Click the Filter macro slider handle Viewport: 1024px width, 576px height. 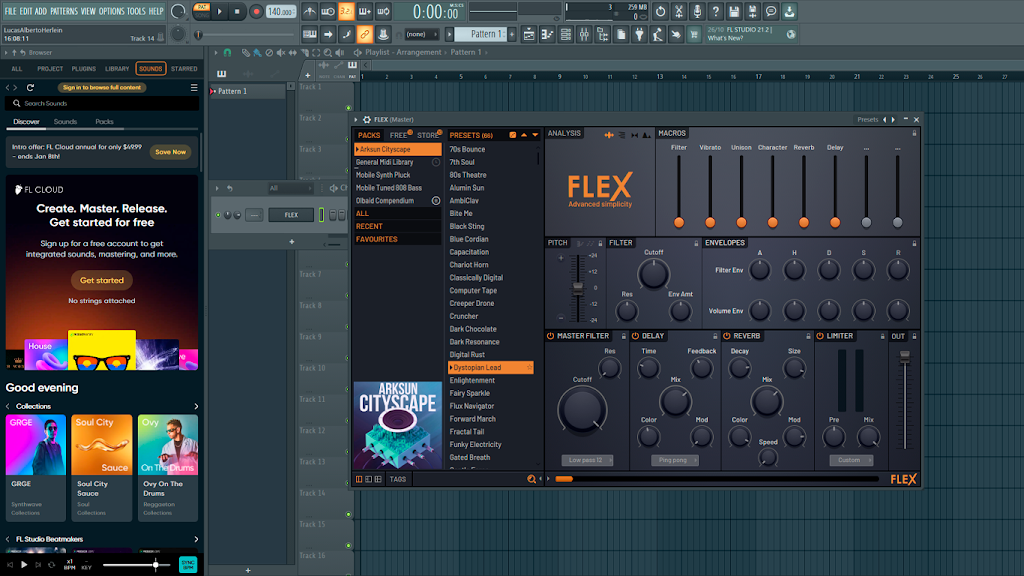click(679, 223)
